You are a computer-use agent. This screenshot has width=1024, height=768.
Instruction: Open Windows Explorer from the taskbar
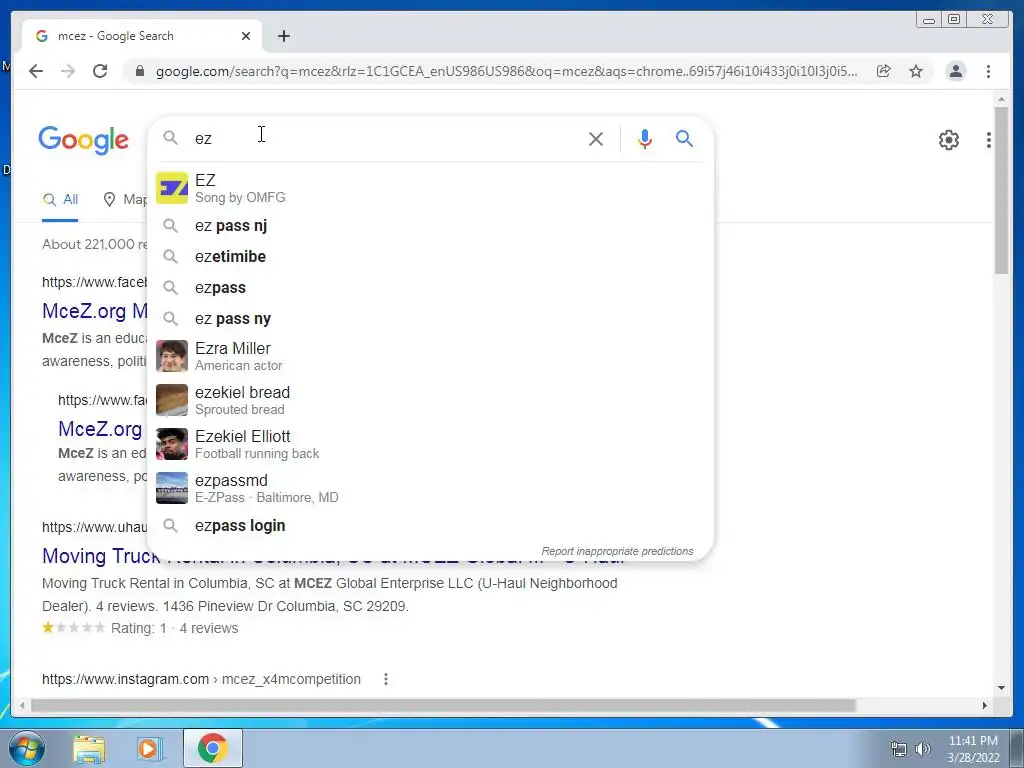(88, 748)
